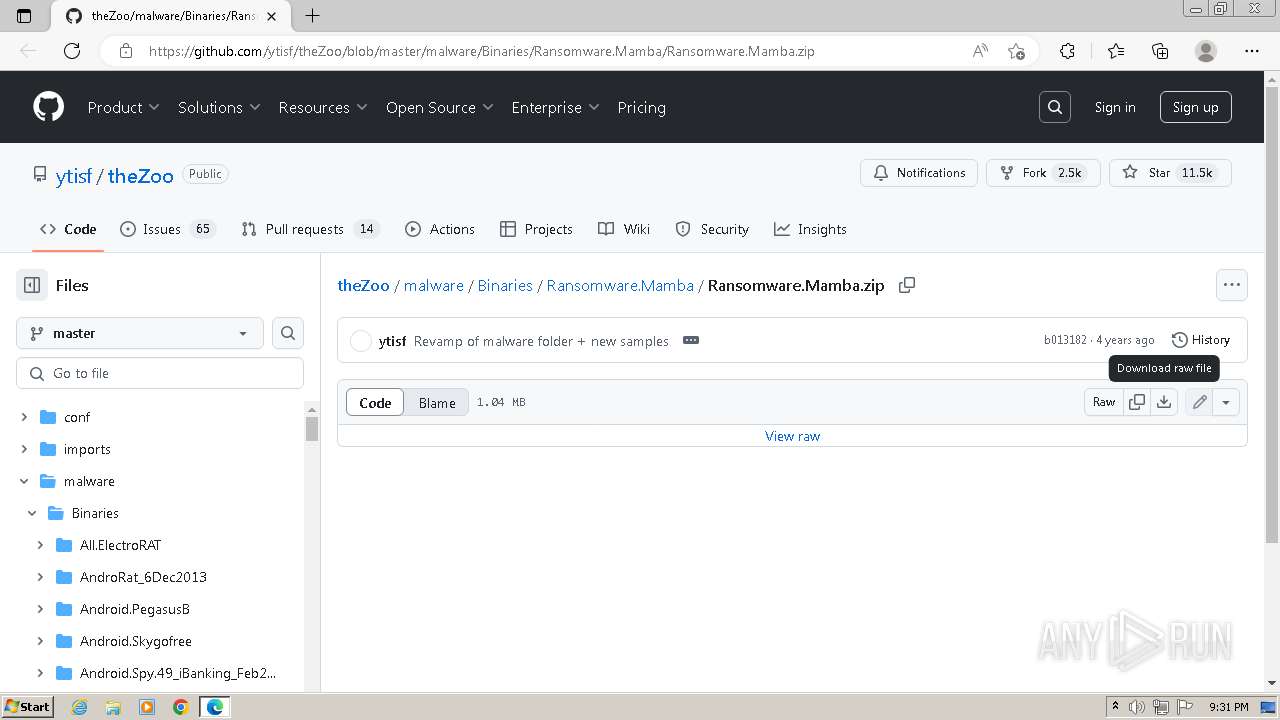Open the browser settings and more menu
1280x720 pixels.
1252,51
